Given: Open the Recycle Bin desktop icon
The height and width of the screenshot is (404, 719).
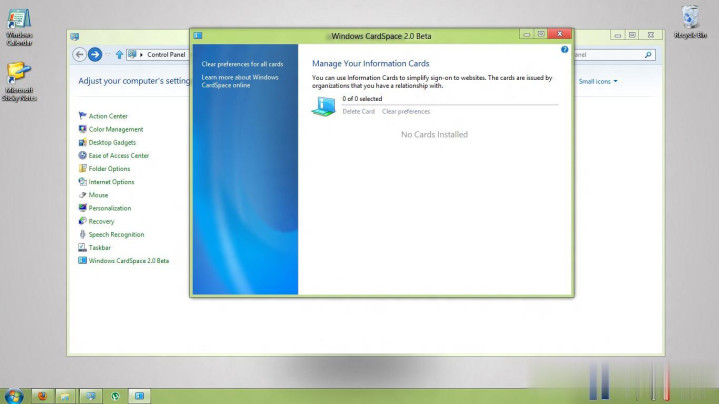Looking at the screenshot, I should coord(690,22).
